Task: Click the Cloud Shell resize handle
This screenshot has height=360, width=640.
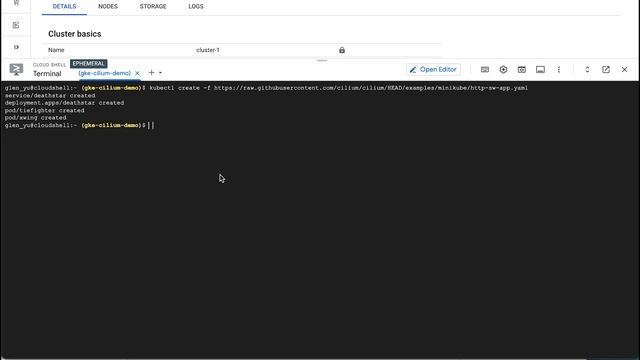Action: pos(322,60)
